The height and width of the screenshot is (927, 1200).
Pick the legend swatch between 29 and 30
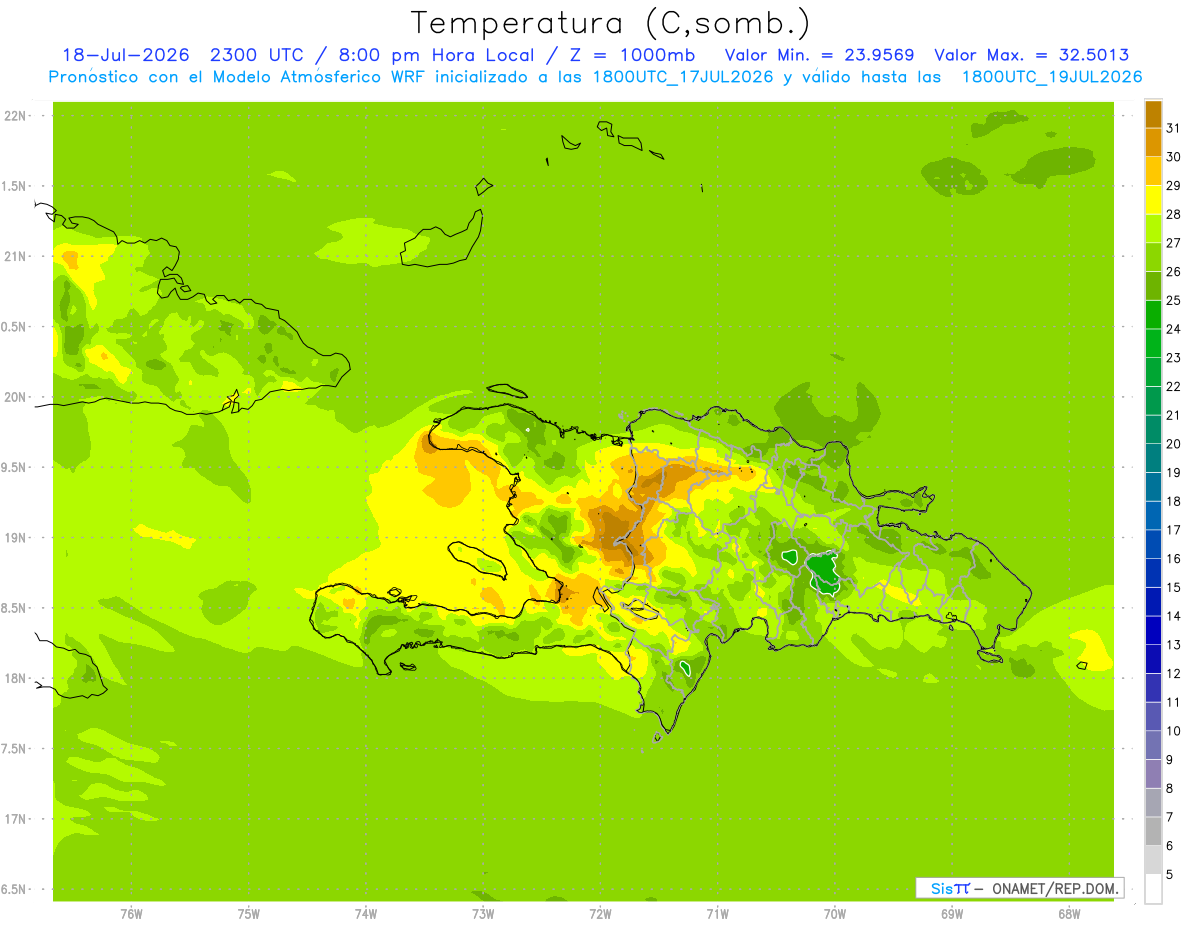1153,171
